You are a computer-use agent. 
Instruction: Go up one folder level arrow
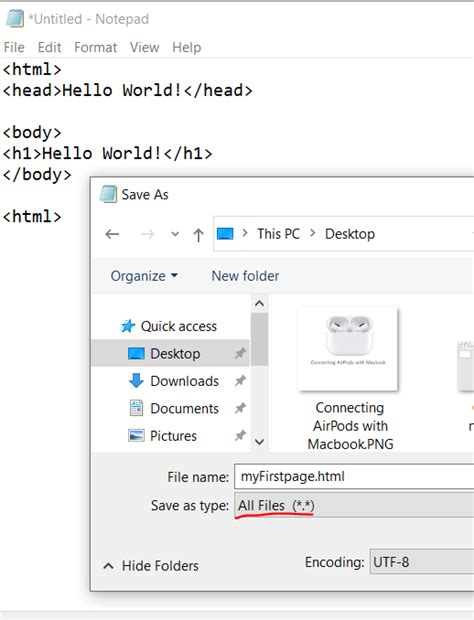tap(198, 235)
